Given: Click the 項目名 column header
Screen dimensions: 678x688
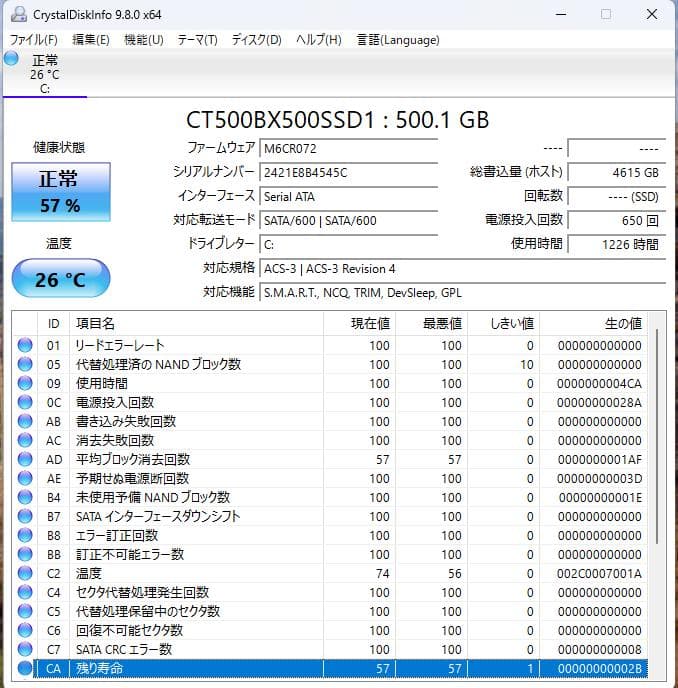Looking at the screenshot, I should [196, 324].
